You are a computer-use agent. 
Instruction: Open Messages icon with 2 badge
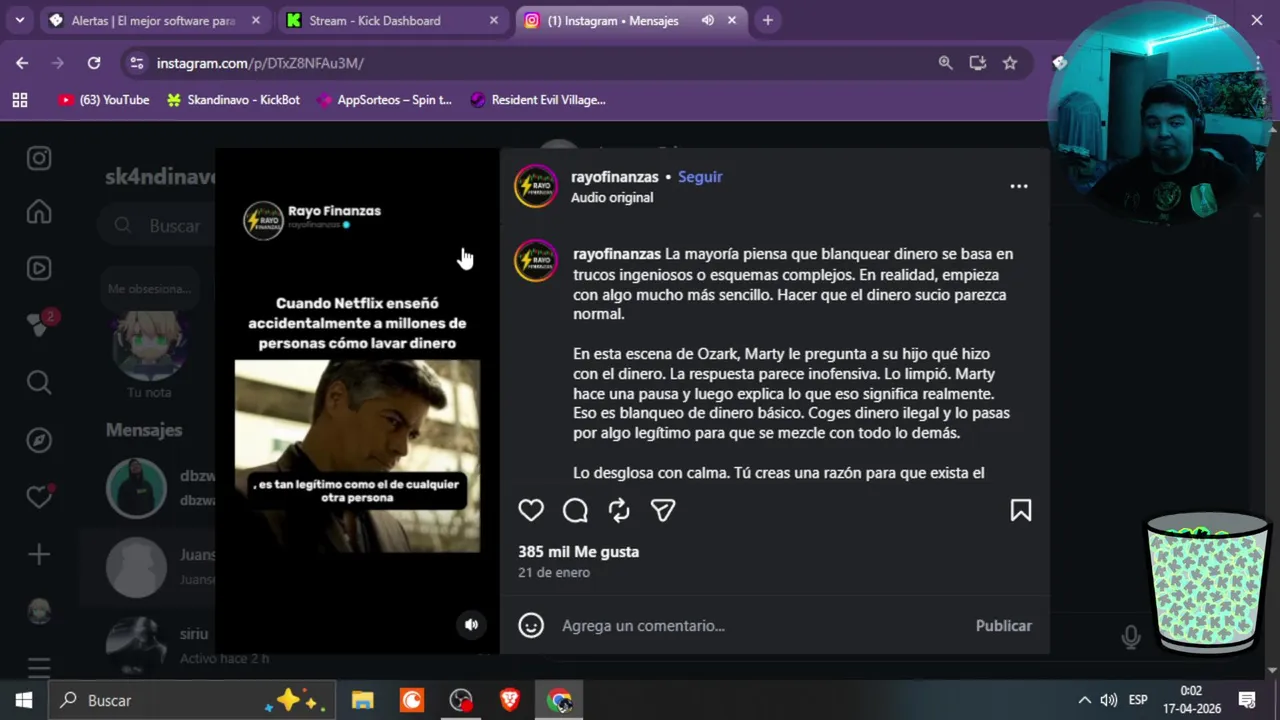tap(41, 323)
